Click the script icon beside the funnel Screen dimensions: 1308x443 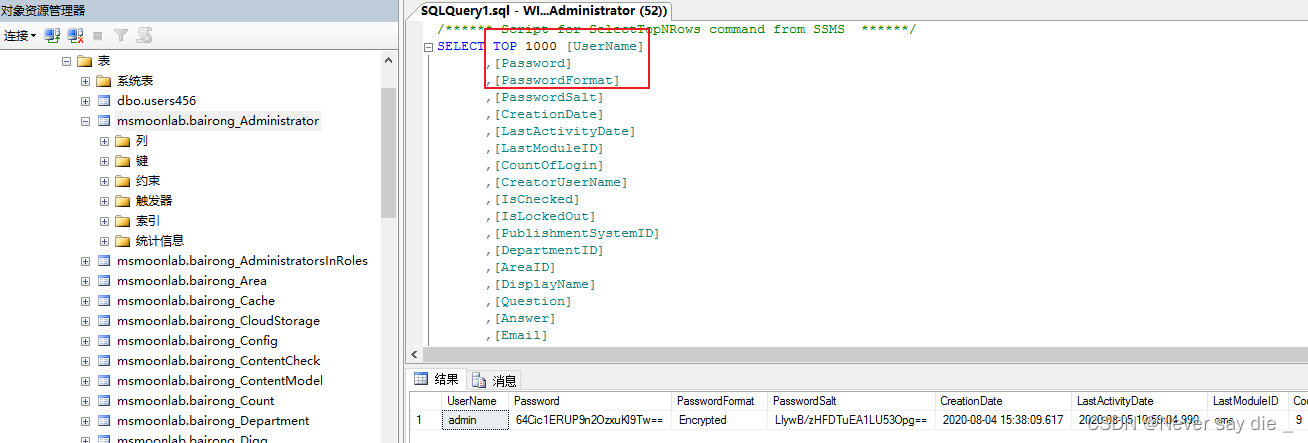pyautogui.click(x=144, y=35)
